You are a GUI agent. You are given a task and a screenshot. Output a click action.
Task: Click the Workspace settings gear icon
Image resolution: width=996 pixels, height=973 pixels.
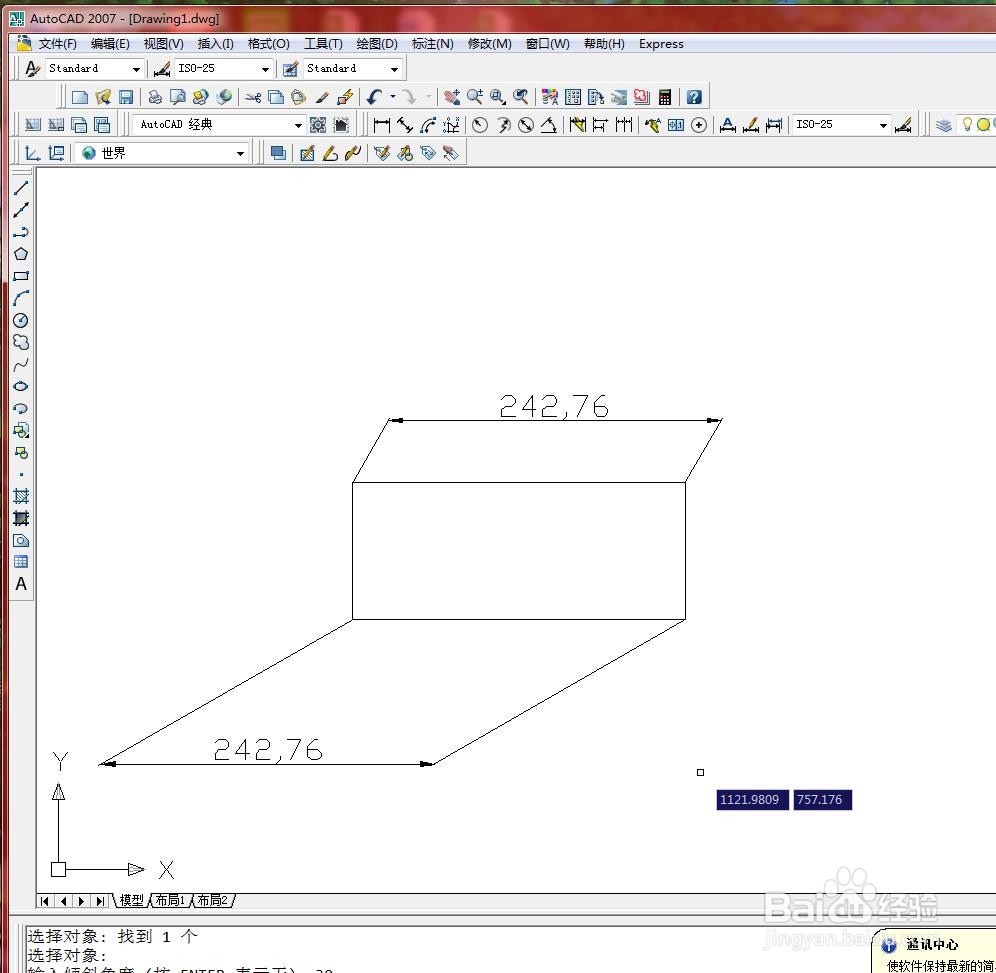click(x=318, y=125)
